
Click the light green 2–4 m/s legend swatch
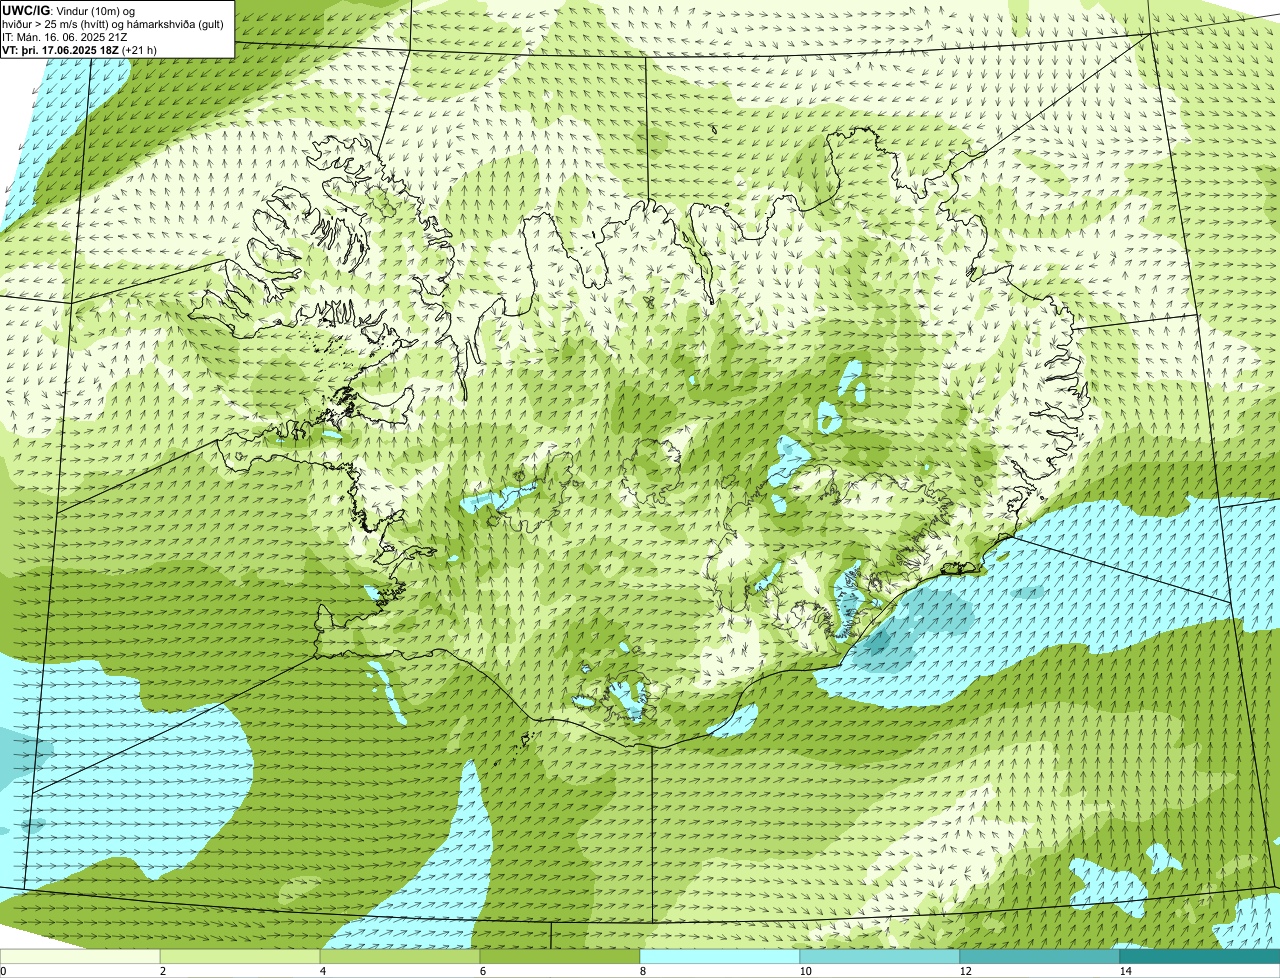click(x=240, y=956)
